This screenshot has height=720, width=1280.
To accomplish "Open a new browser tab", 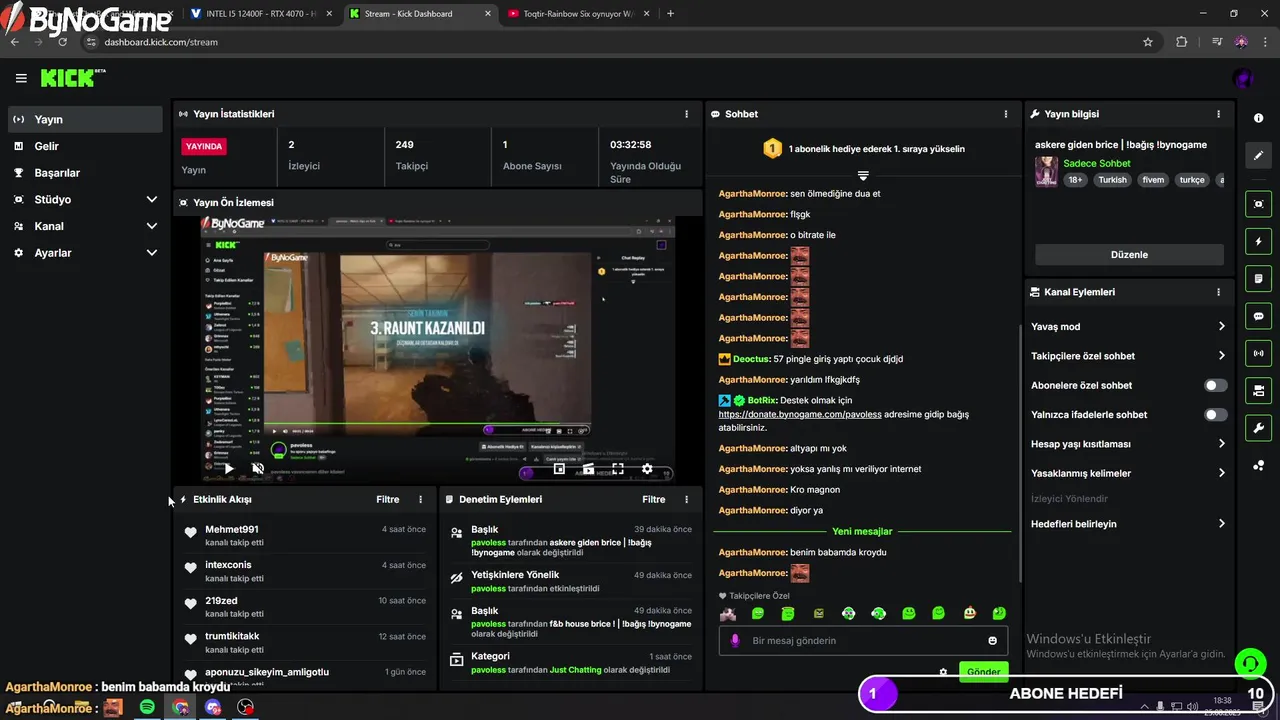I will 670,14.
